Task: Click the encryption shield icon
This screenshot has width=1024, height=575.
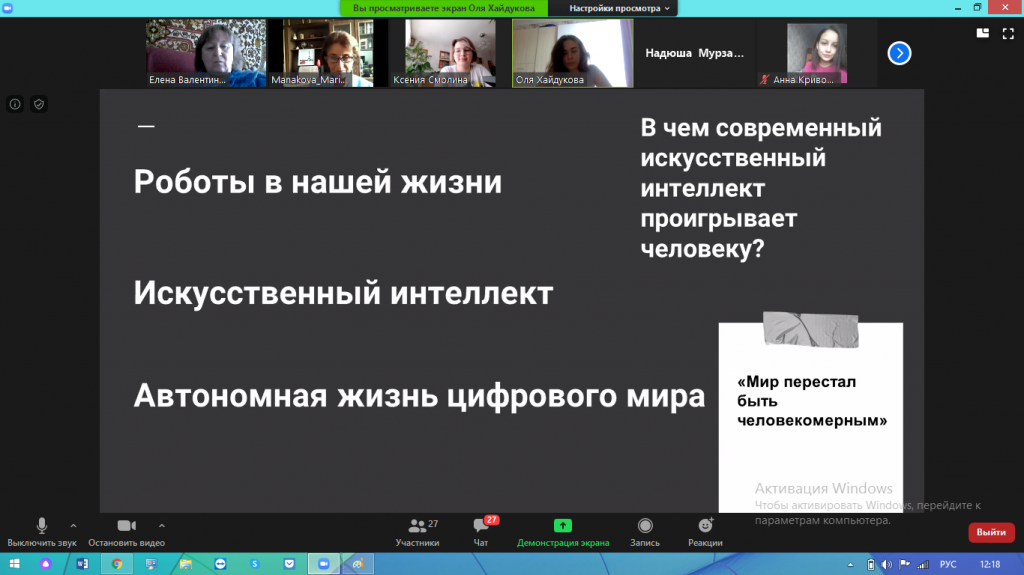Action: click(x=39, y=104)
